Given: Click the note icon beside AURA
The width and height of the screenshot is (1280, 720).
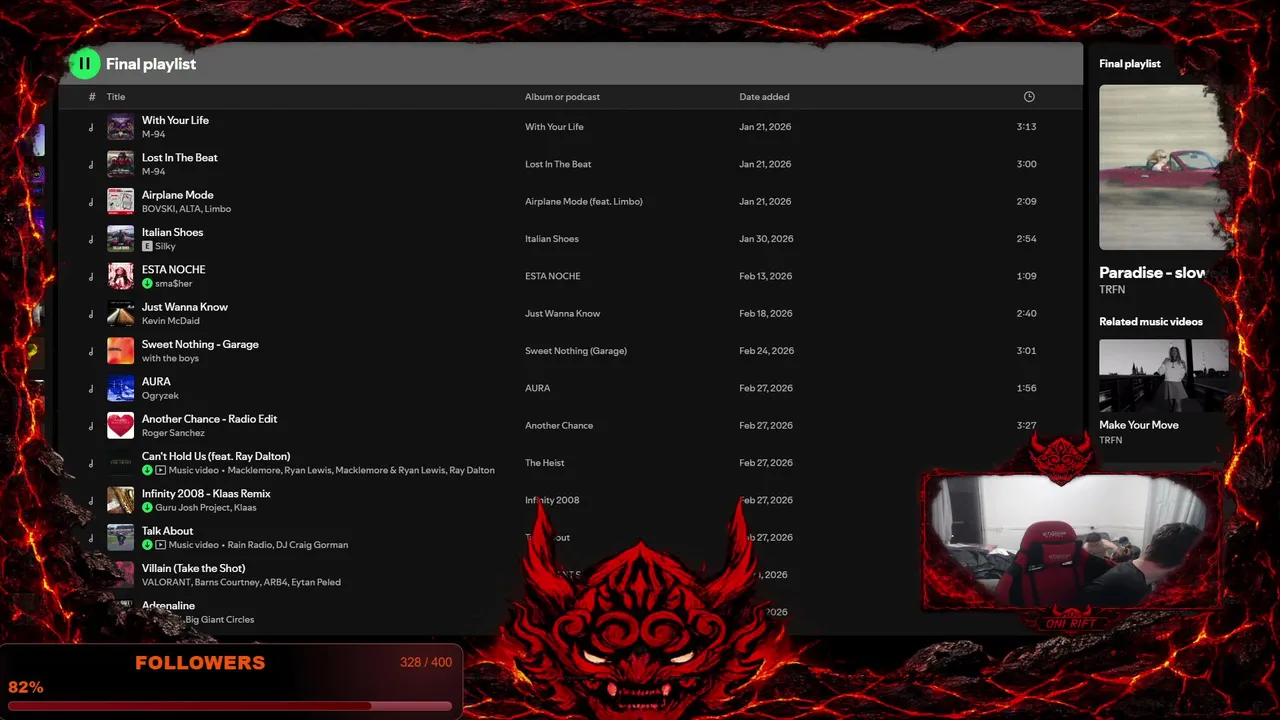Looking at the screenshot, I should (91, 388).
